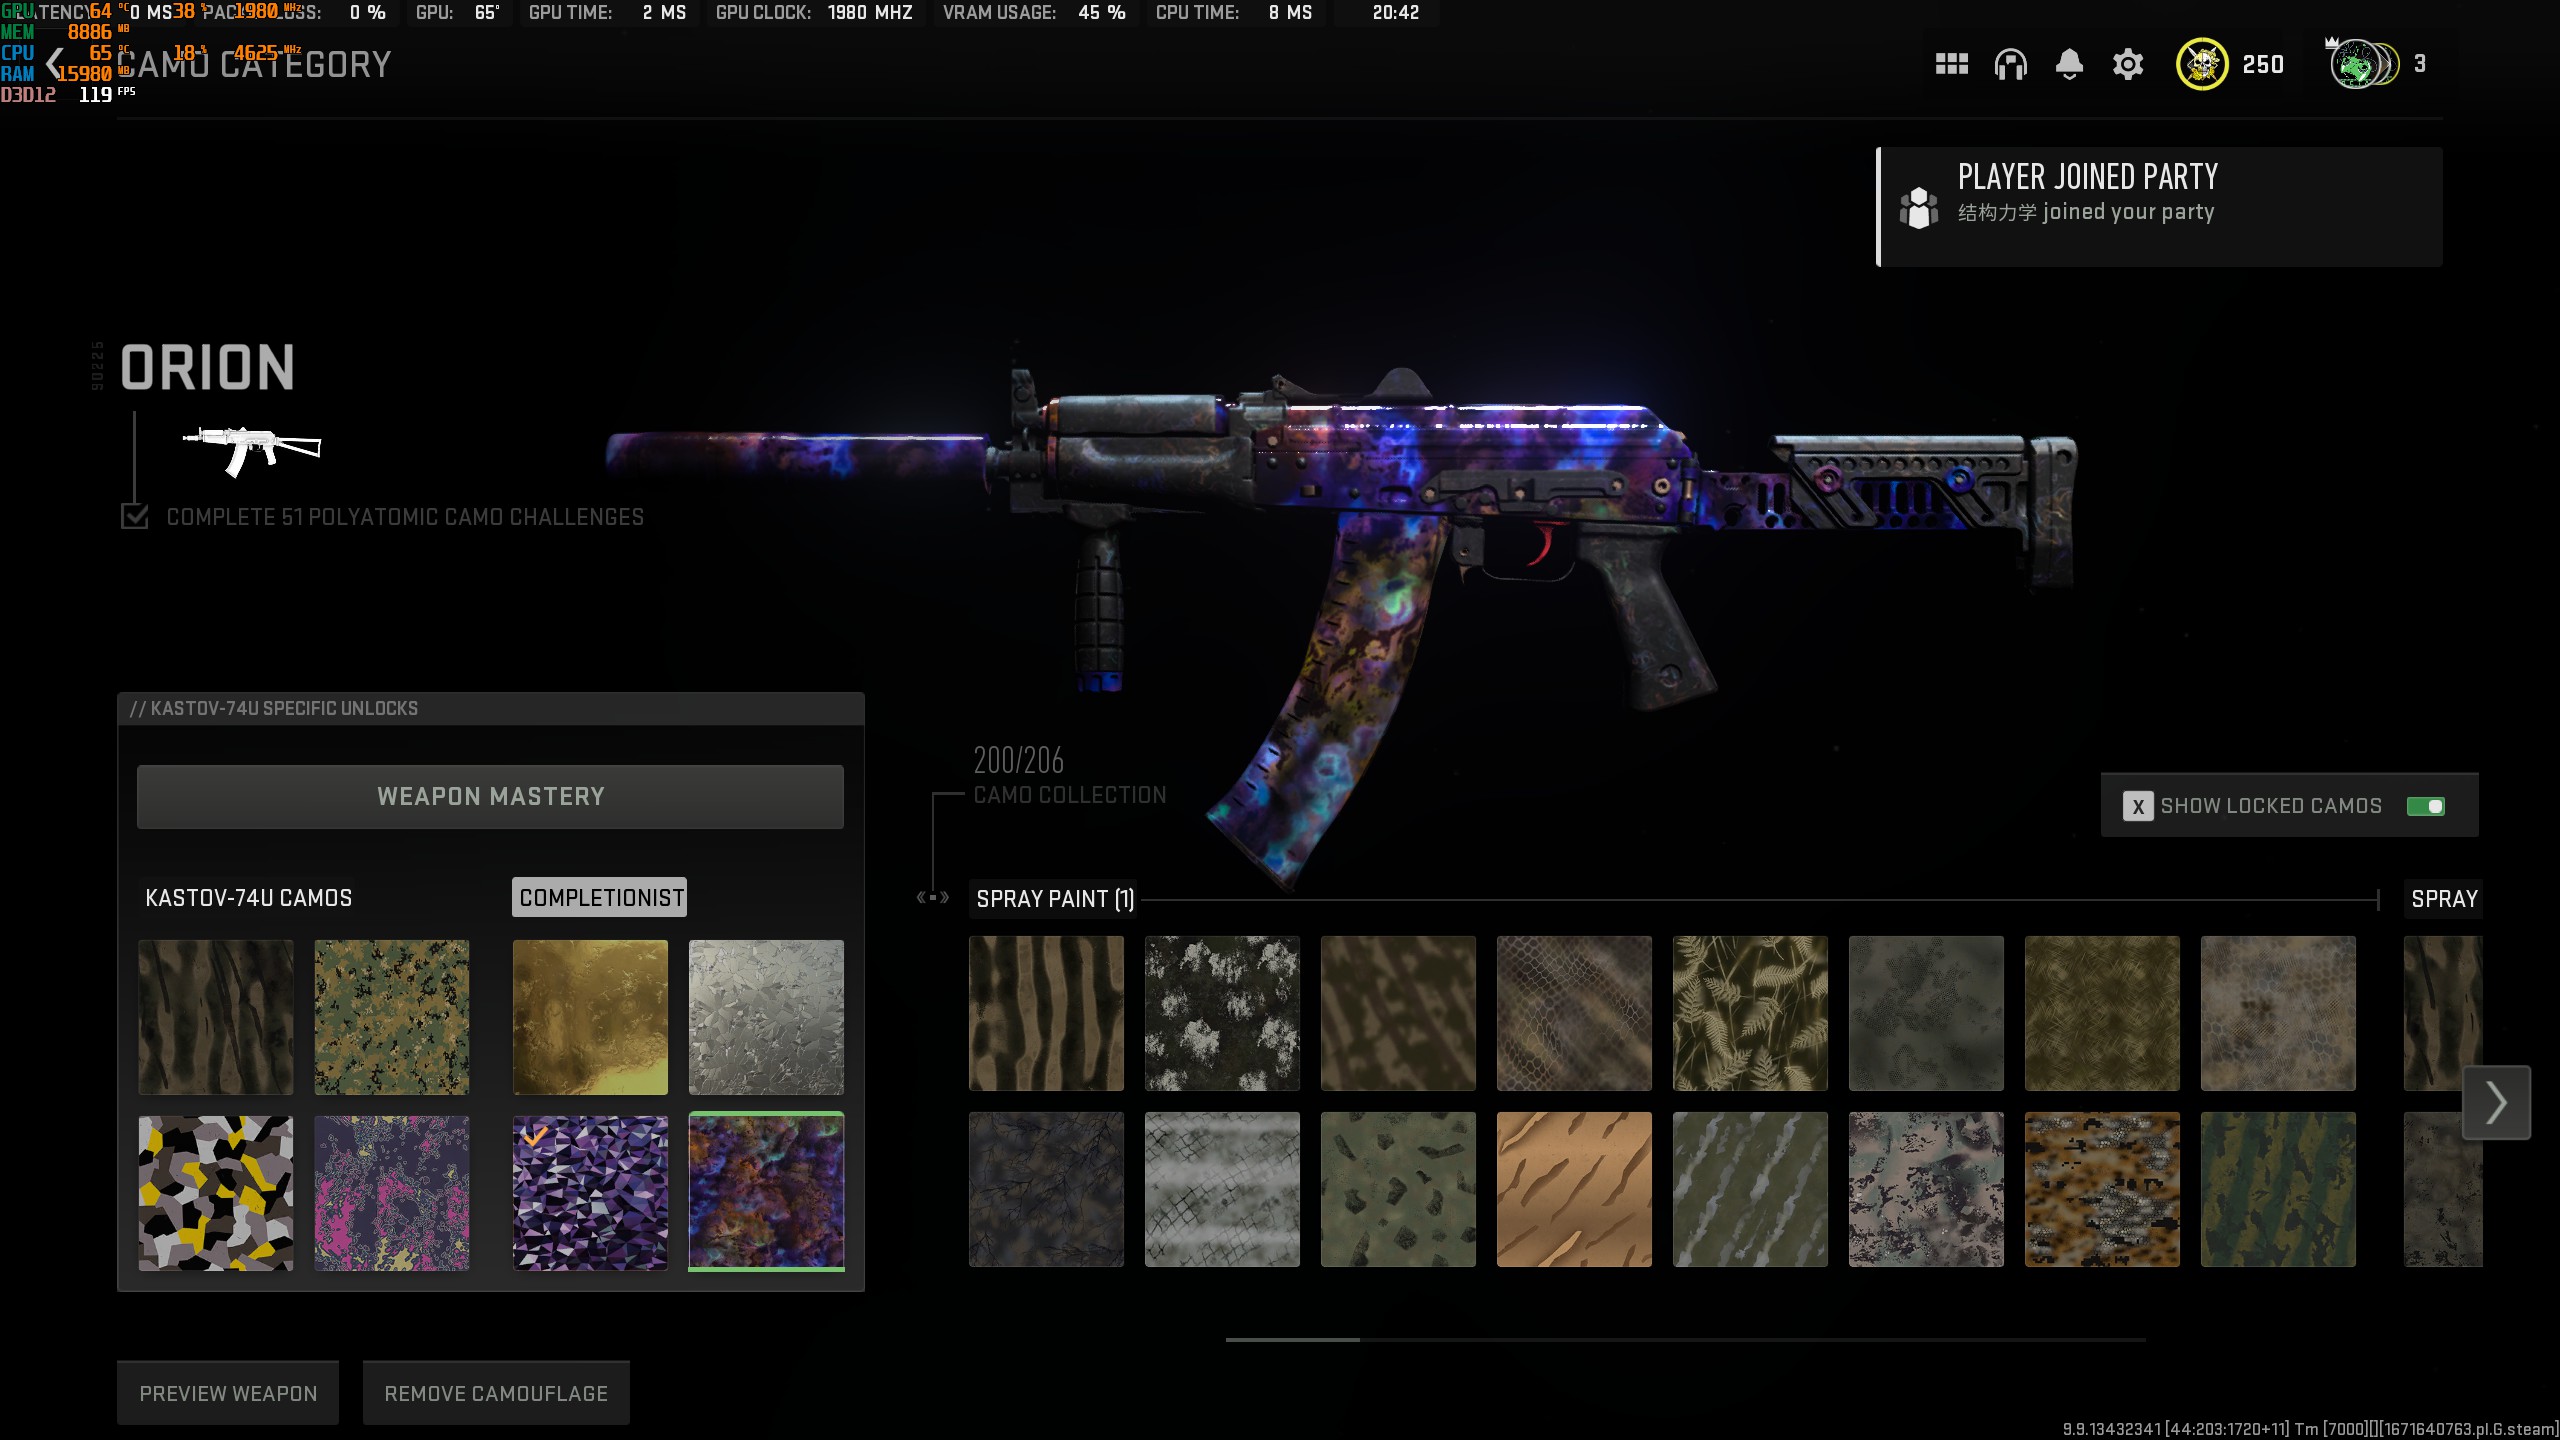Open the headset voice channel icon
This screenshot has height=1440, width=2560.
(2010, 65)
